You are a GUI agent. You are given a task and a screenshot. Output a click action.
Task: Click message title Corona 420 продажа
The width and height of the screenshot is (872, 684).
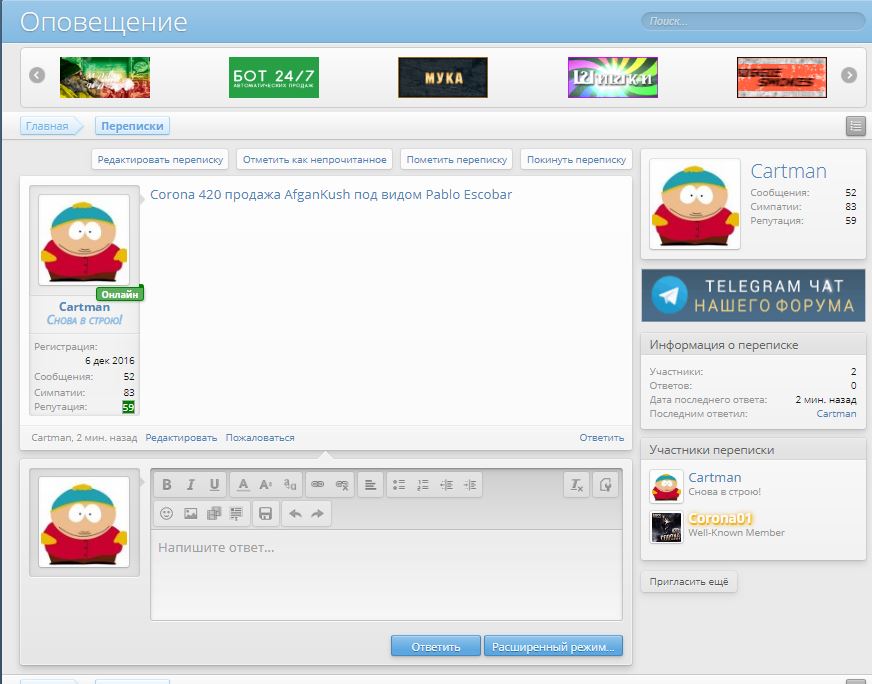pos(331,195)
